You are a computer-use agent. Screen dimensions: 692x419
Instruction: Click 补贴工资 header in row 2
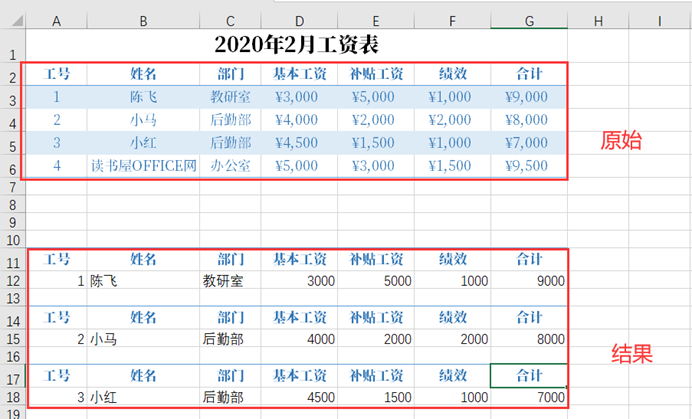[x=376, y=74]
